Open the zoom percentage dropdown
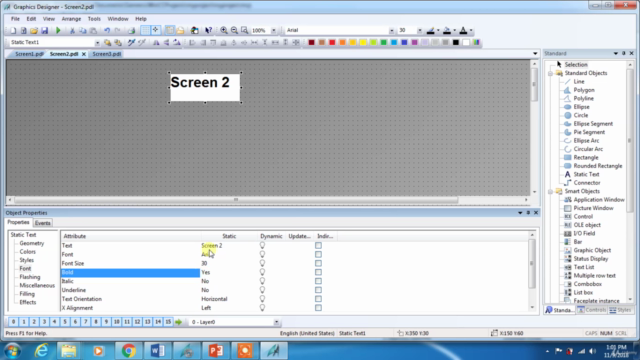640x360 pixels. [273, 31]
